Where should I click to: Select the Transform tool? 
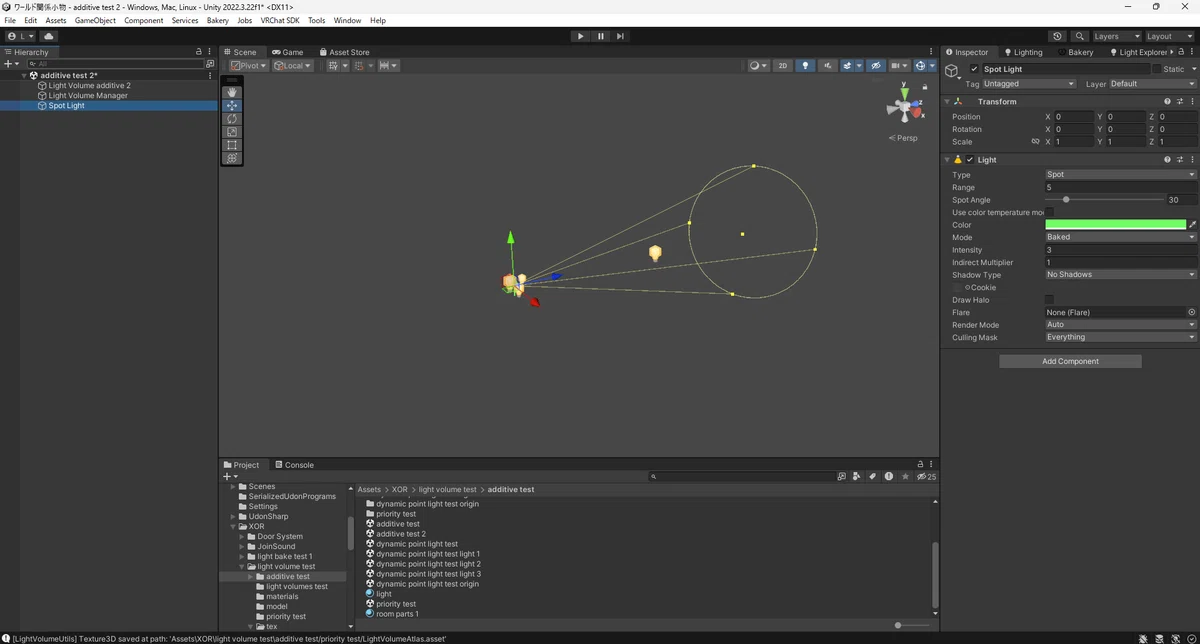point(232,158)
